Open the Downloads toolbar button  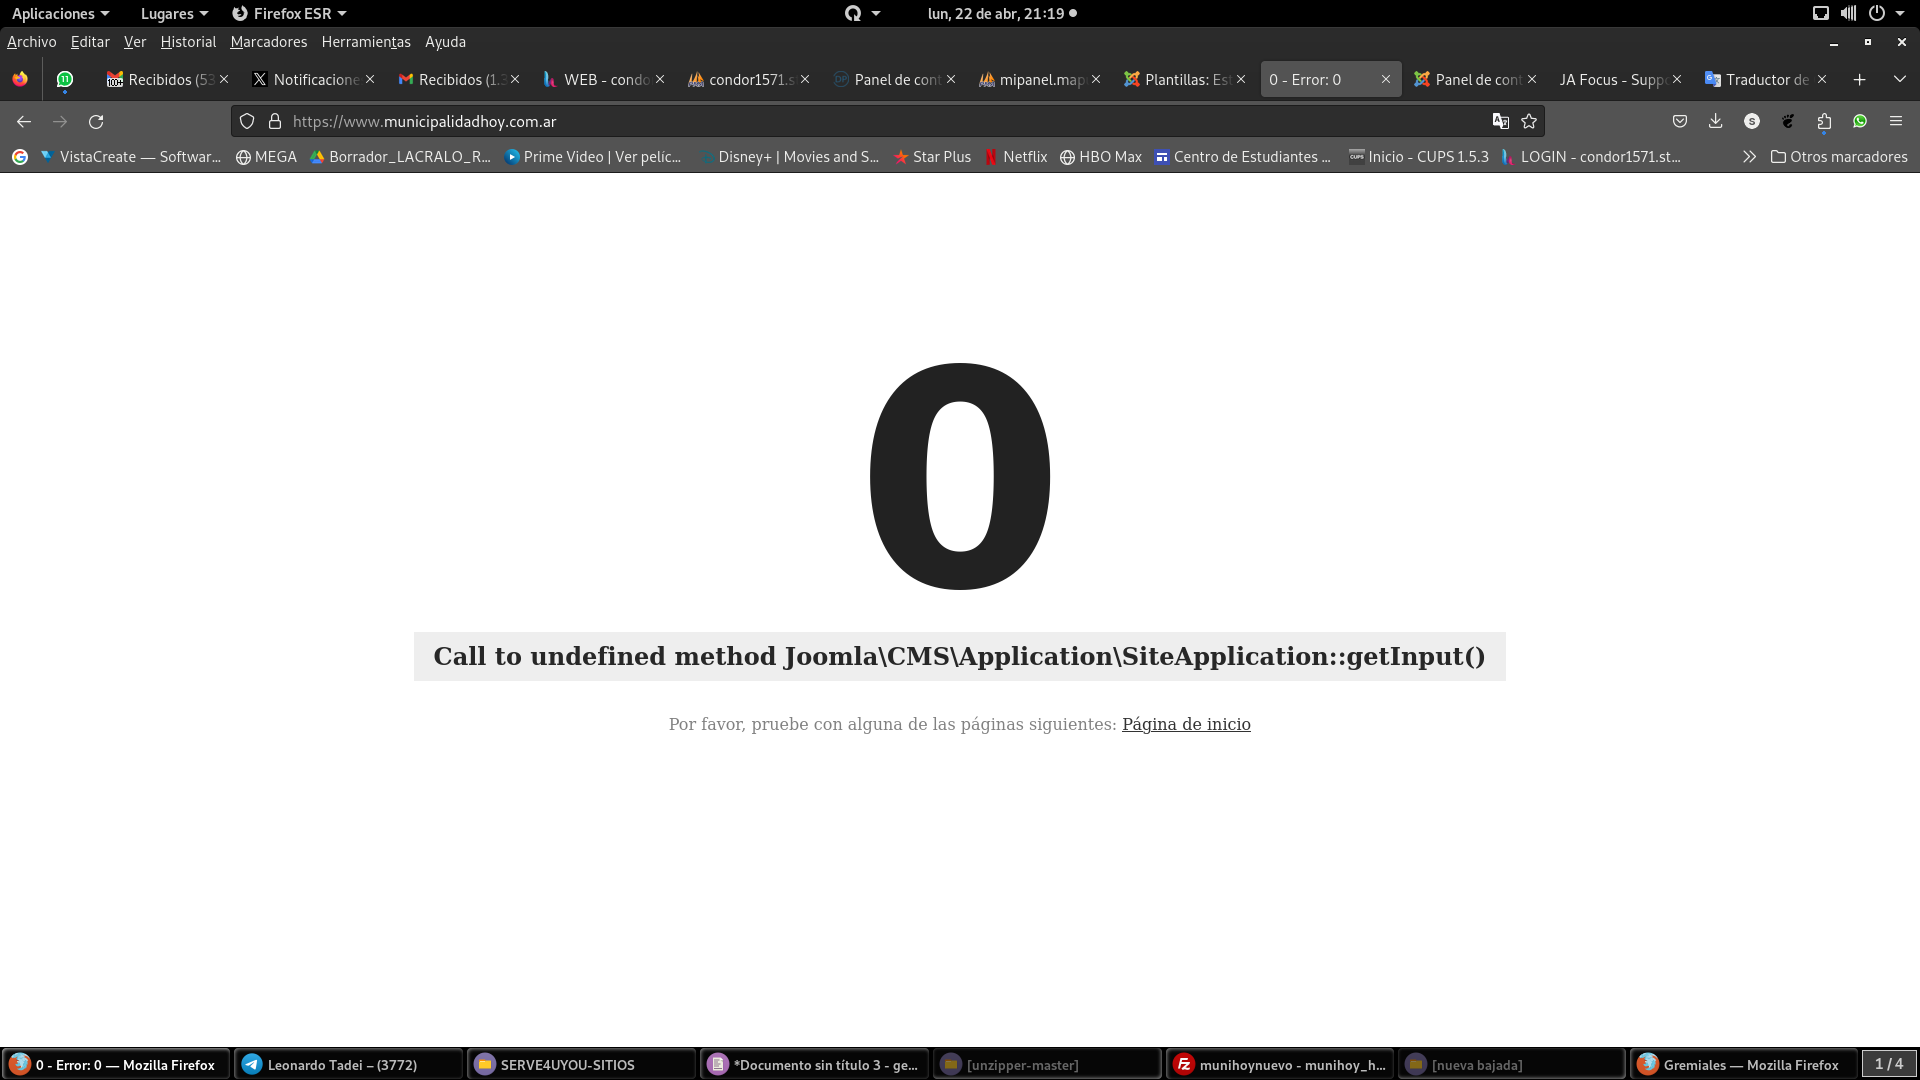tap(1715, 121)
